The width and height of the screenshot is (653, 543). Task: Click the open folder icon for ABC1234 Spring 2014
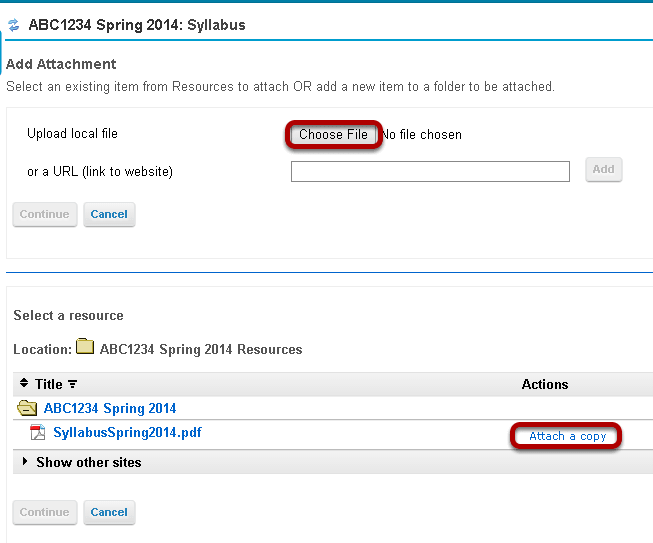(x=27, y=408)
